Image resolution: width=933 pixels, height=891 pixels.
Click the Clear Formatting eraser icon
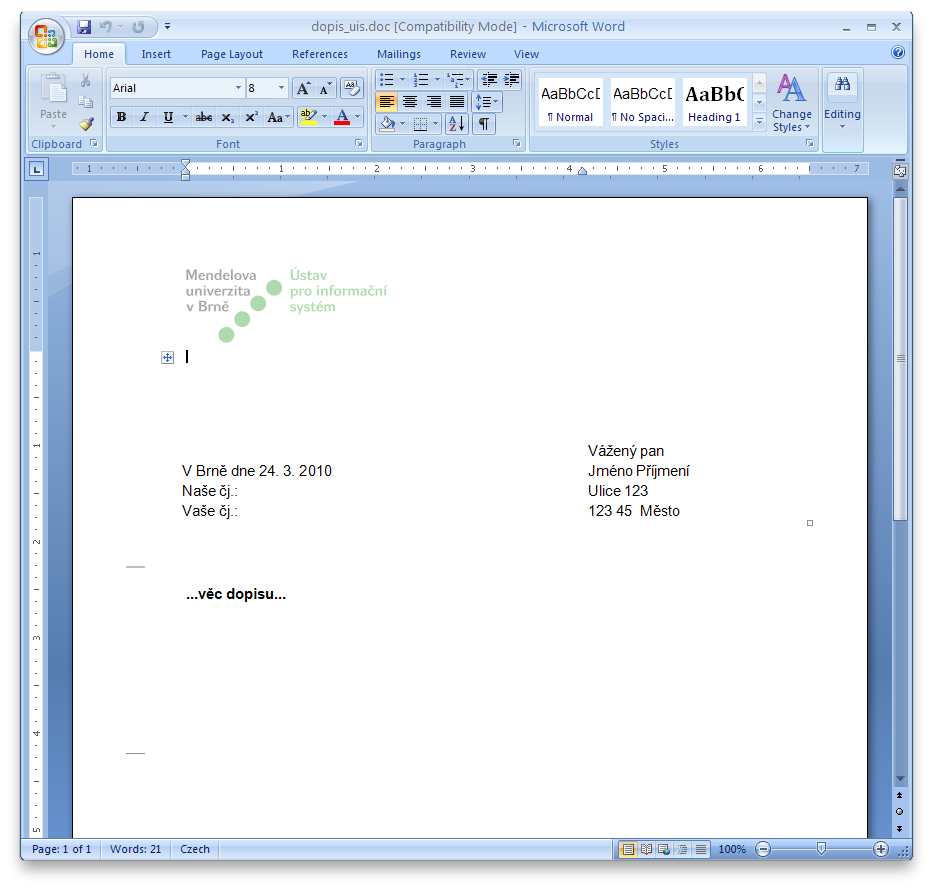[351, 88]
